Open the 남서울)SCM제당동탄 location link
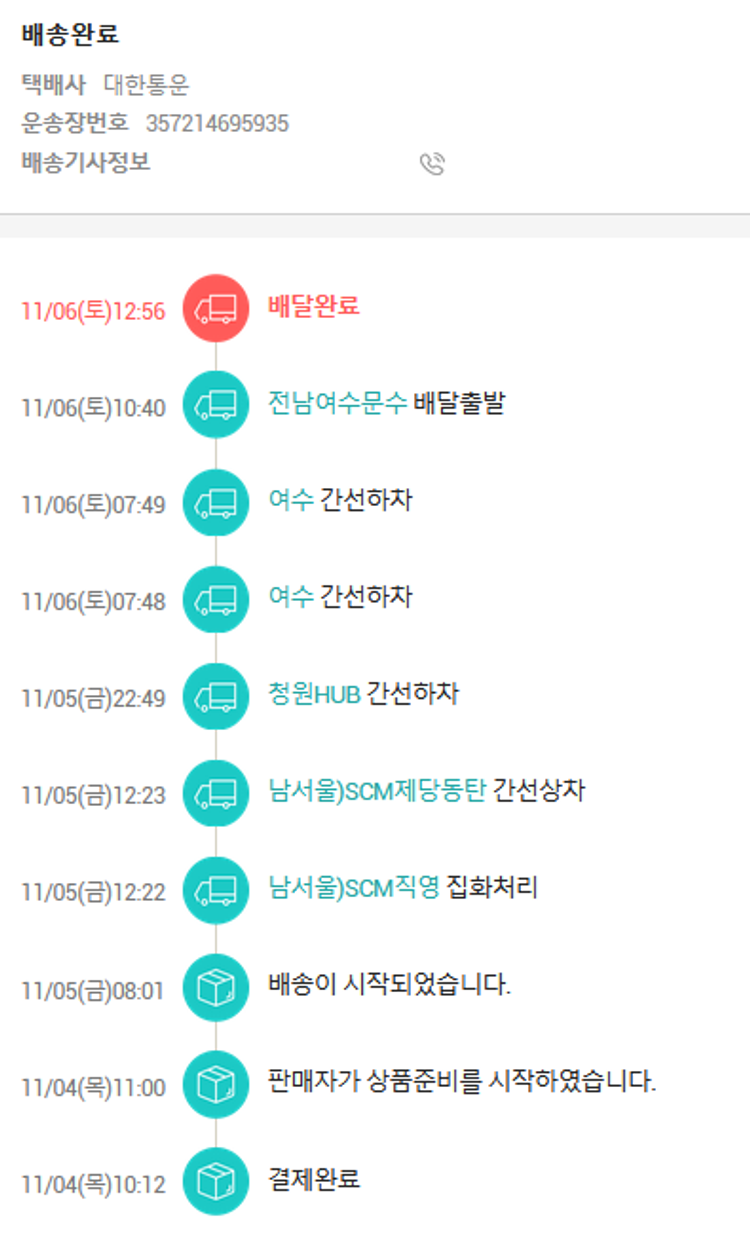Screen dimensions: 750x1249 point(377,791)
